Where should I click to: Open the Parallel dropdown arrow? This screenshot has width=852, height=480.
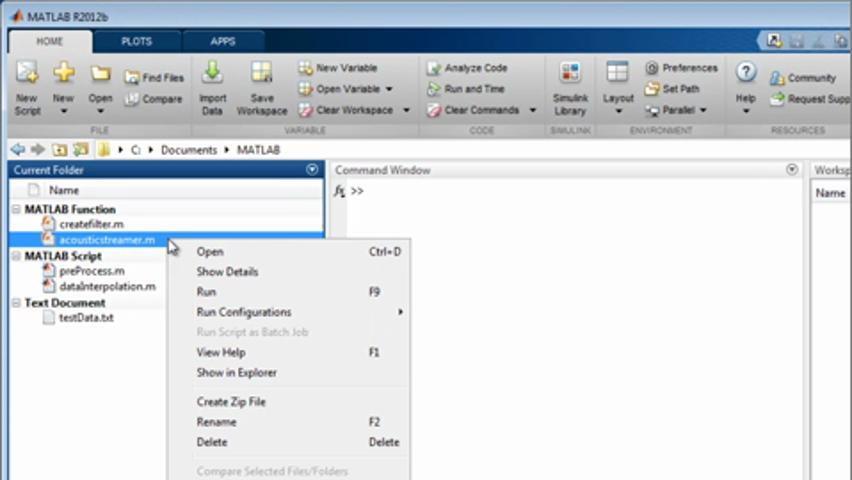click(x=703, y=110)
